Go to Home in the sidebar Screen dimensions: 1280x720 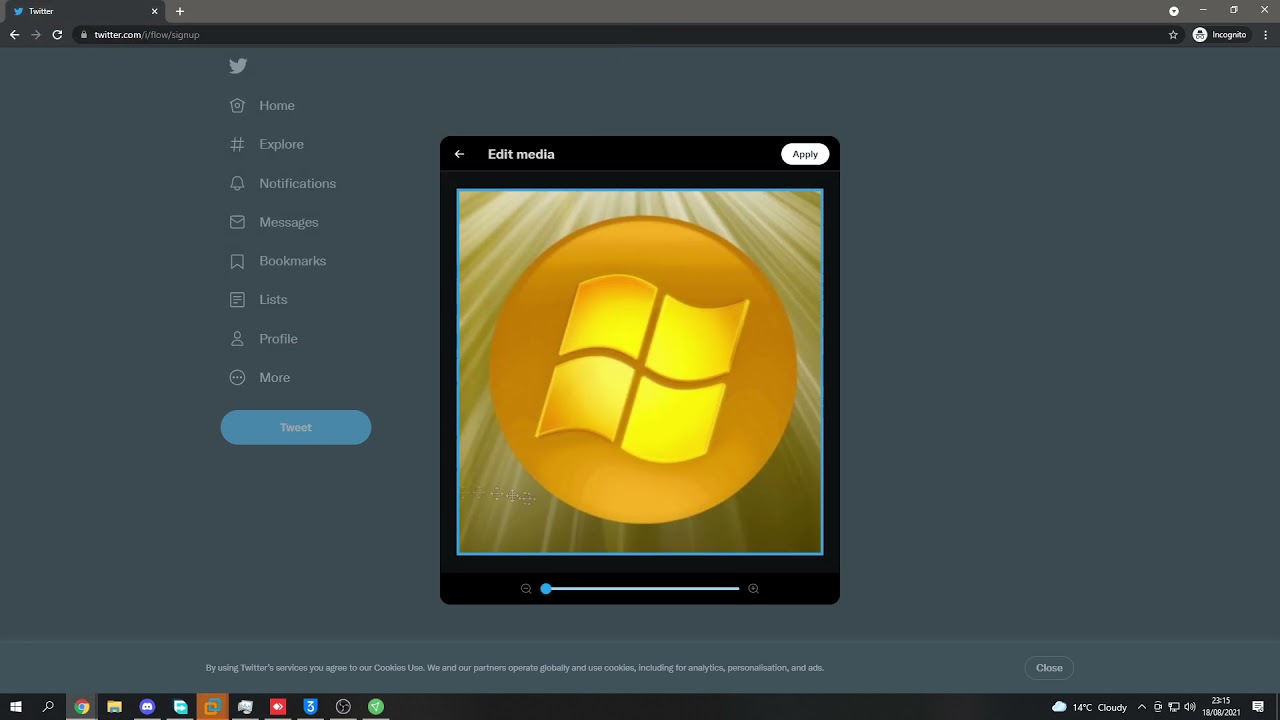coord(277,105)
